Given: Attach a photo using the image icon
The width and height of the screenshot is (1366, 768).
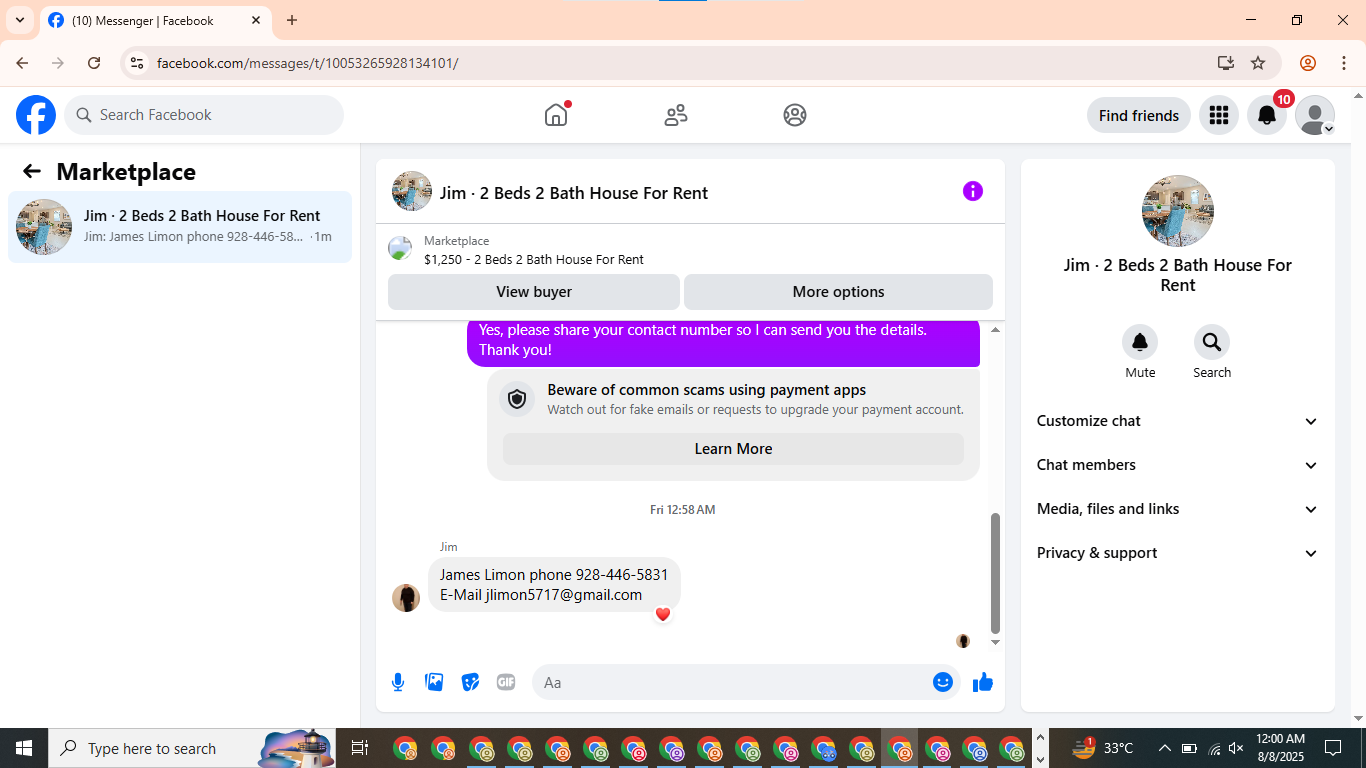Looking at the screenshot, I should 434,682.
